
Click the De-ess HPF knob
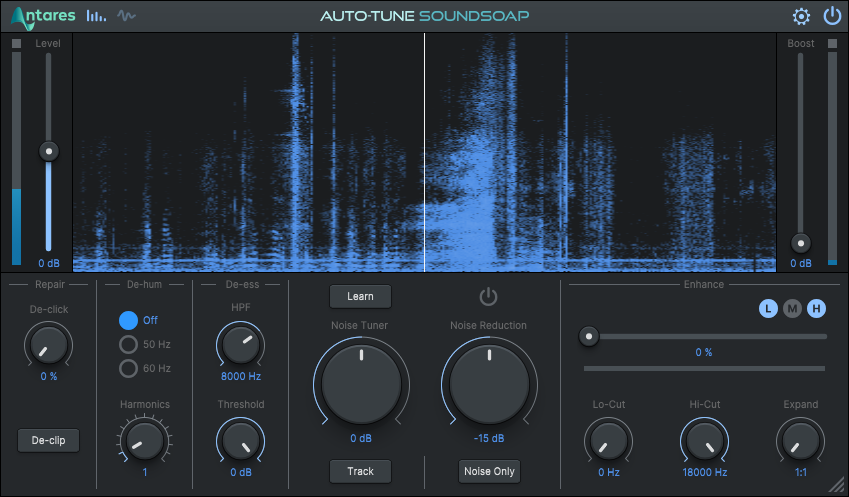tap(240, 345)
